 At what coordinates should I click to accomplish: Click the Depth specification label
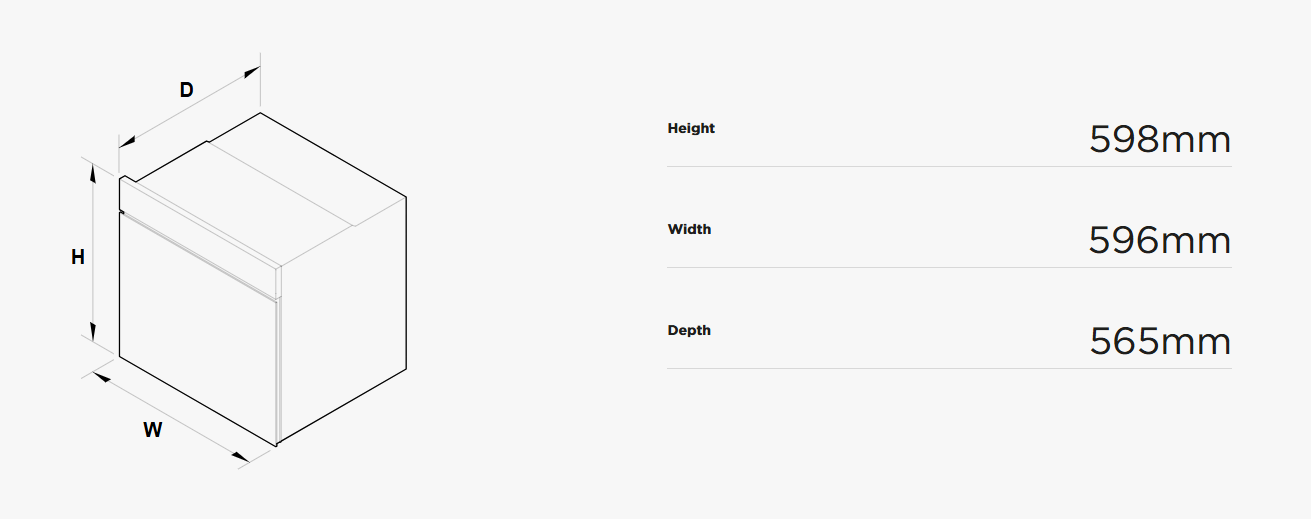tap(689, 330)
